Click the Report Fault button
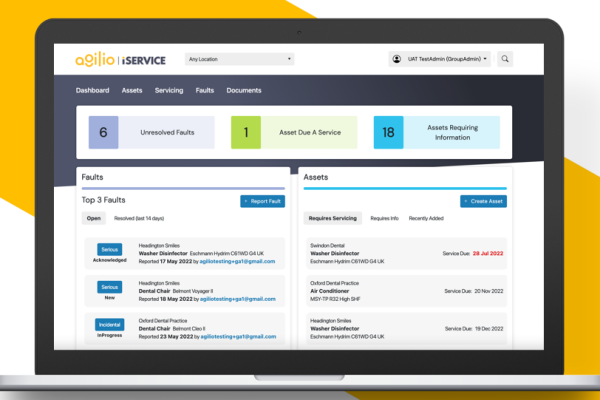This screenshot has width=600, height=400. [x=262, y=201]
